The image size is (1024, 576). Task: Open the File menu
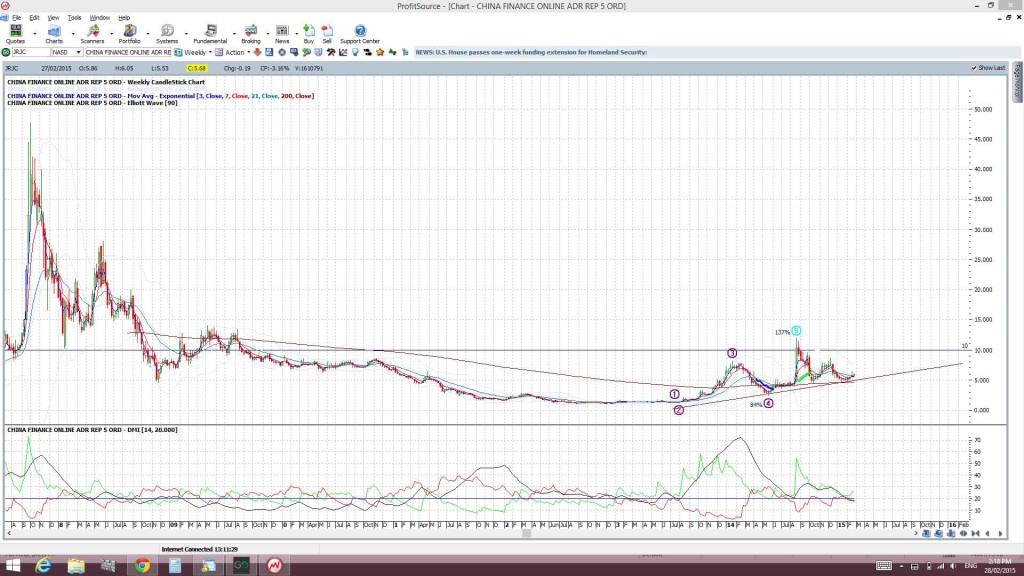click(x=16, y=18)
